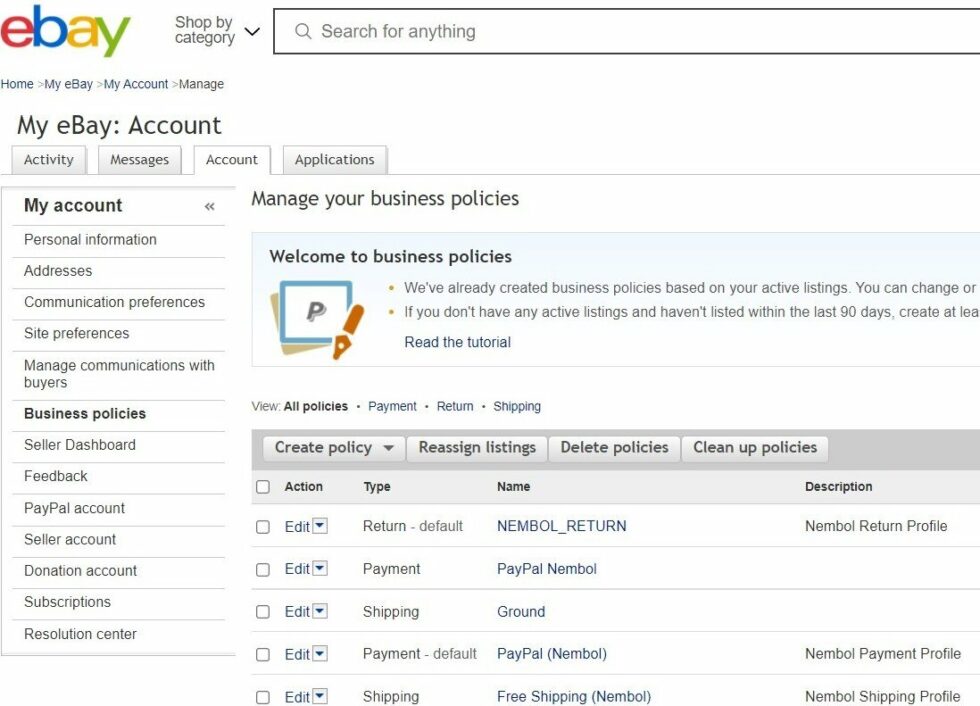Switch to the Messages tab
Screen dimensions: 980x706
click(139, 159)
